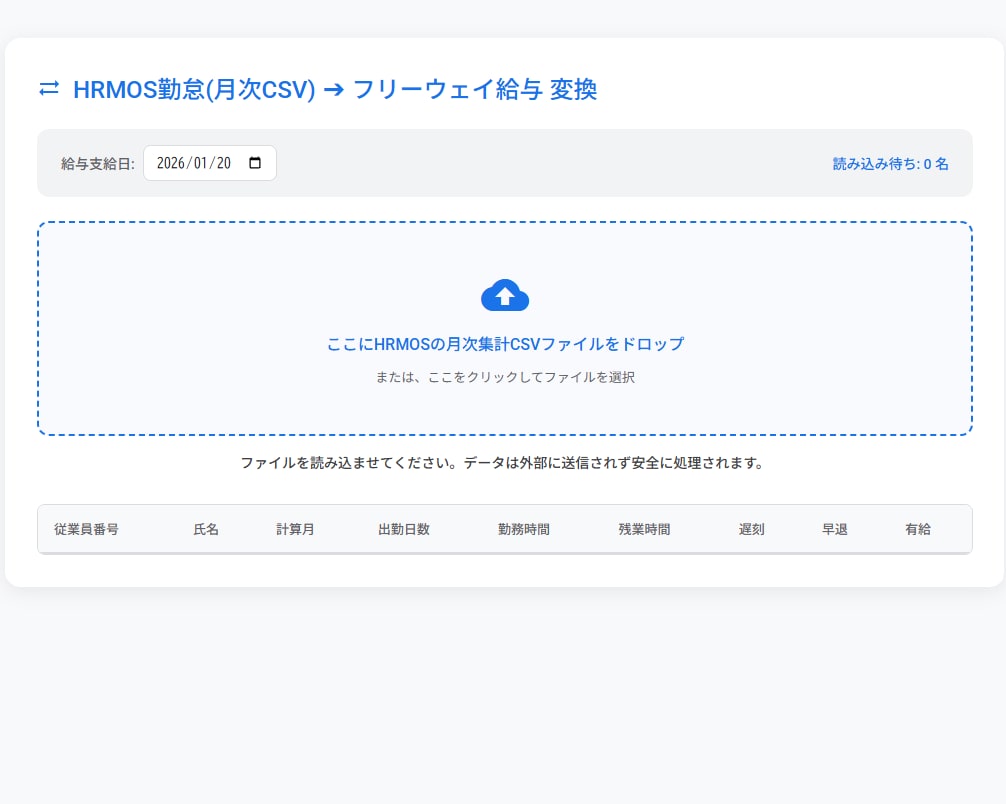Click 'または、ここをクリックしてファイルを選択' text
The width and height of the screenshot is (1006, 804).
(x=505, y=377)
